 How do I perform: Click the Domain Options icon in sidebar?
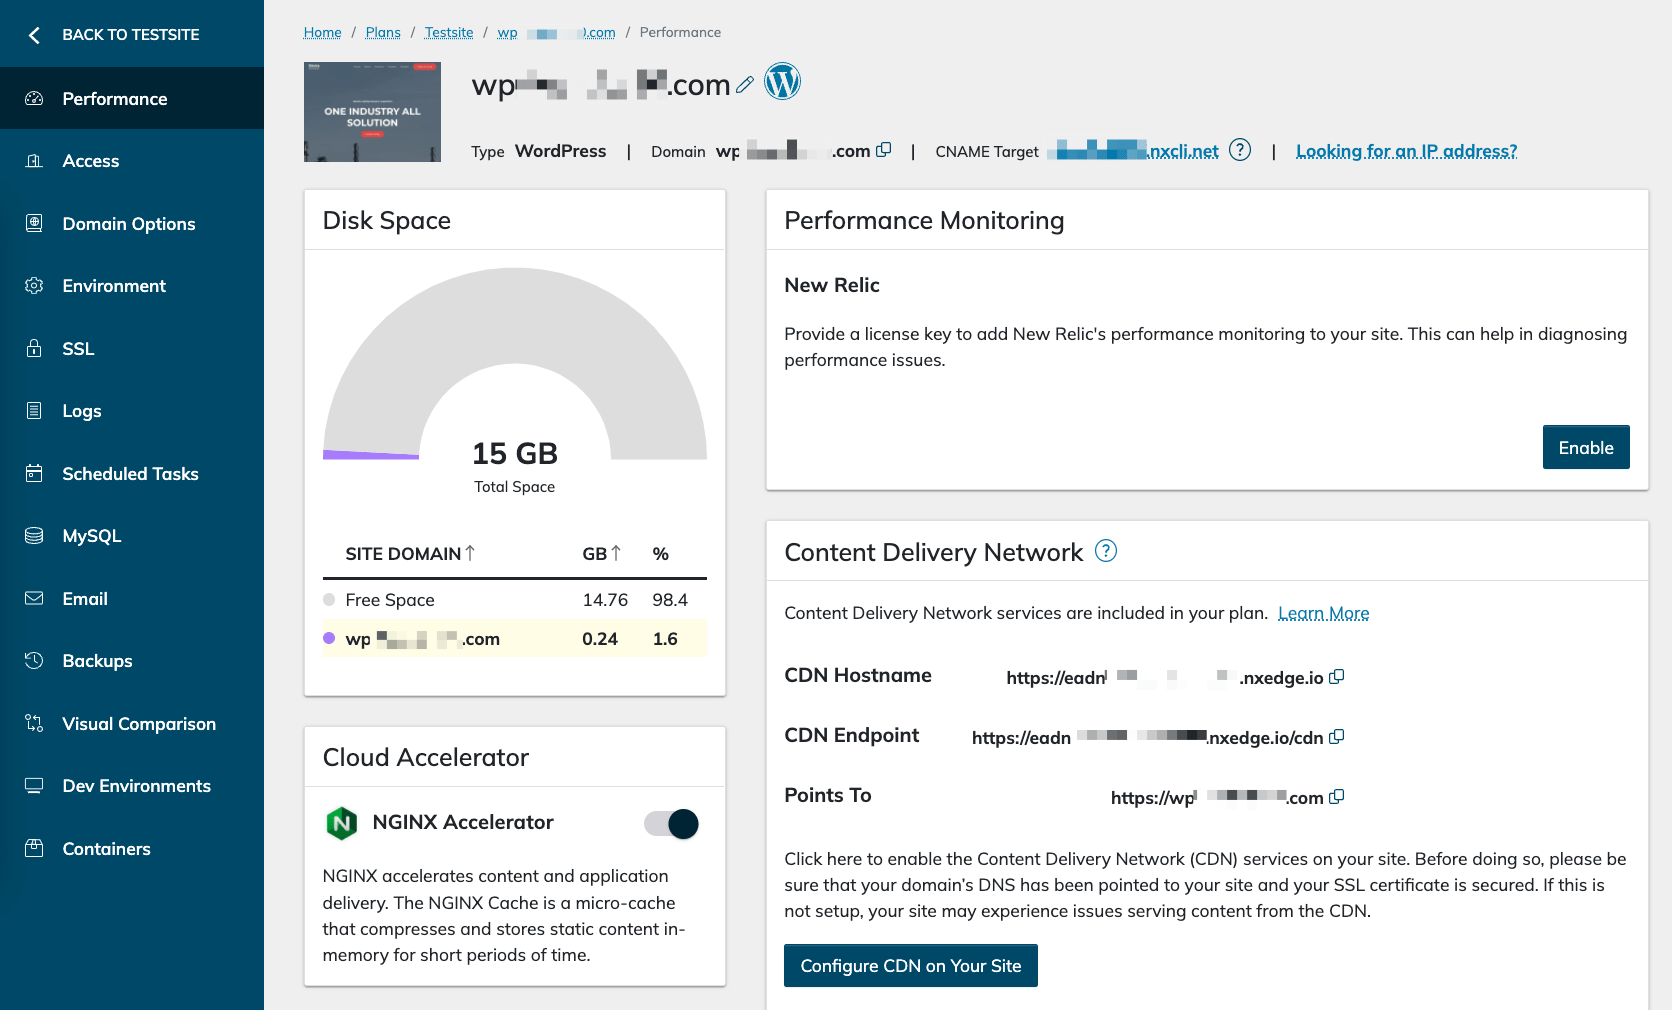(x=34, y=223)
